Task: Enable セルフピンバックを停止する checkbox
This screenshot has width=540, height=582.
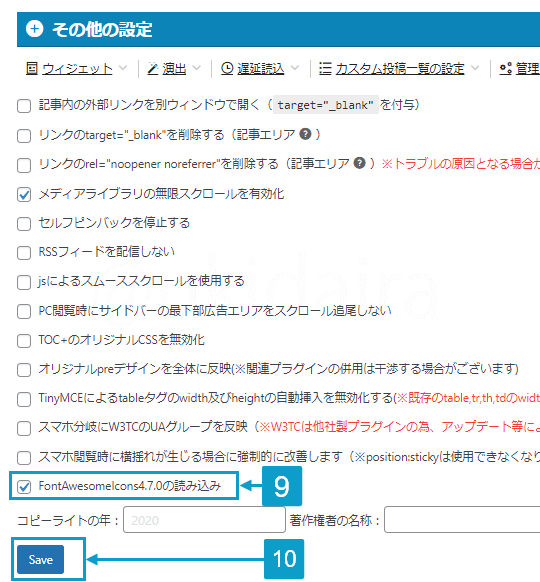Action: [24, 224]
